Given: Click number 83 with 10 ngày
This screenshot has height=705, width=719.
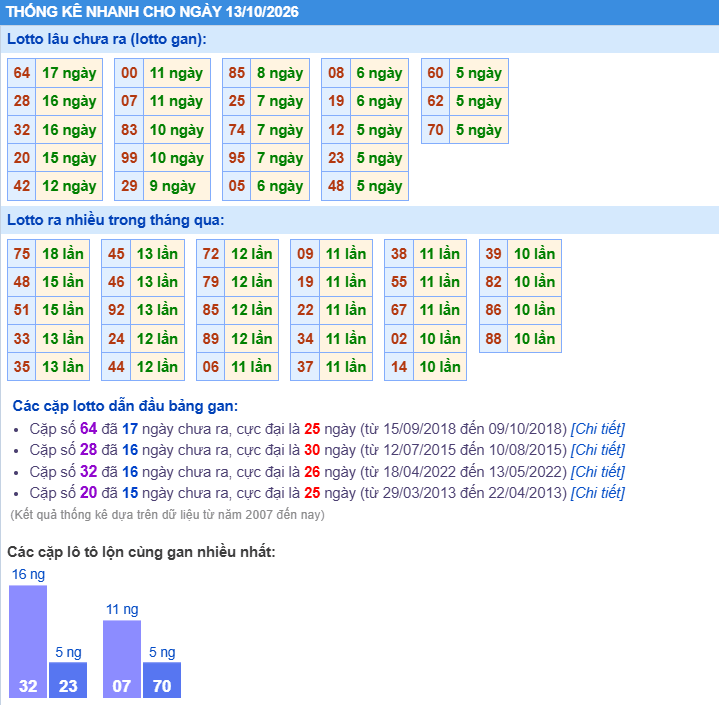Looking at the screenshot, I should [129, 130].
